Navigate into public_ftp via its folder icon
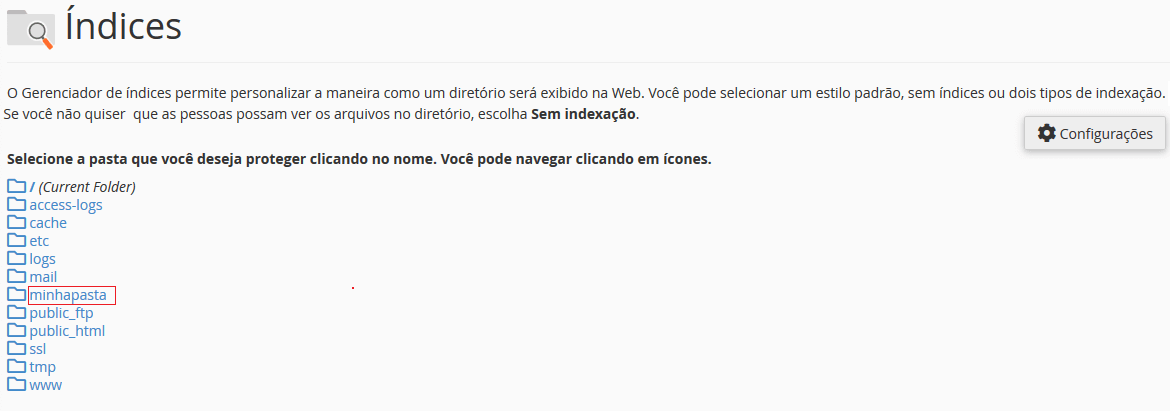 coord(16,312)
